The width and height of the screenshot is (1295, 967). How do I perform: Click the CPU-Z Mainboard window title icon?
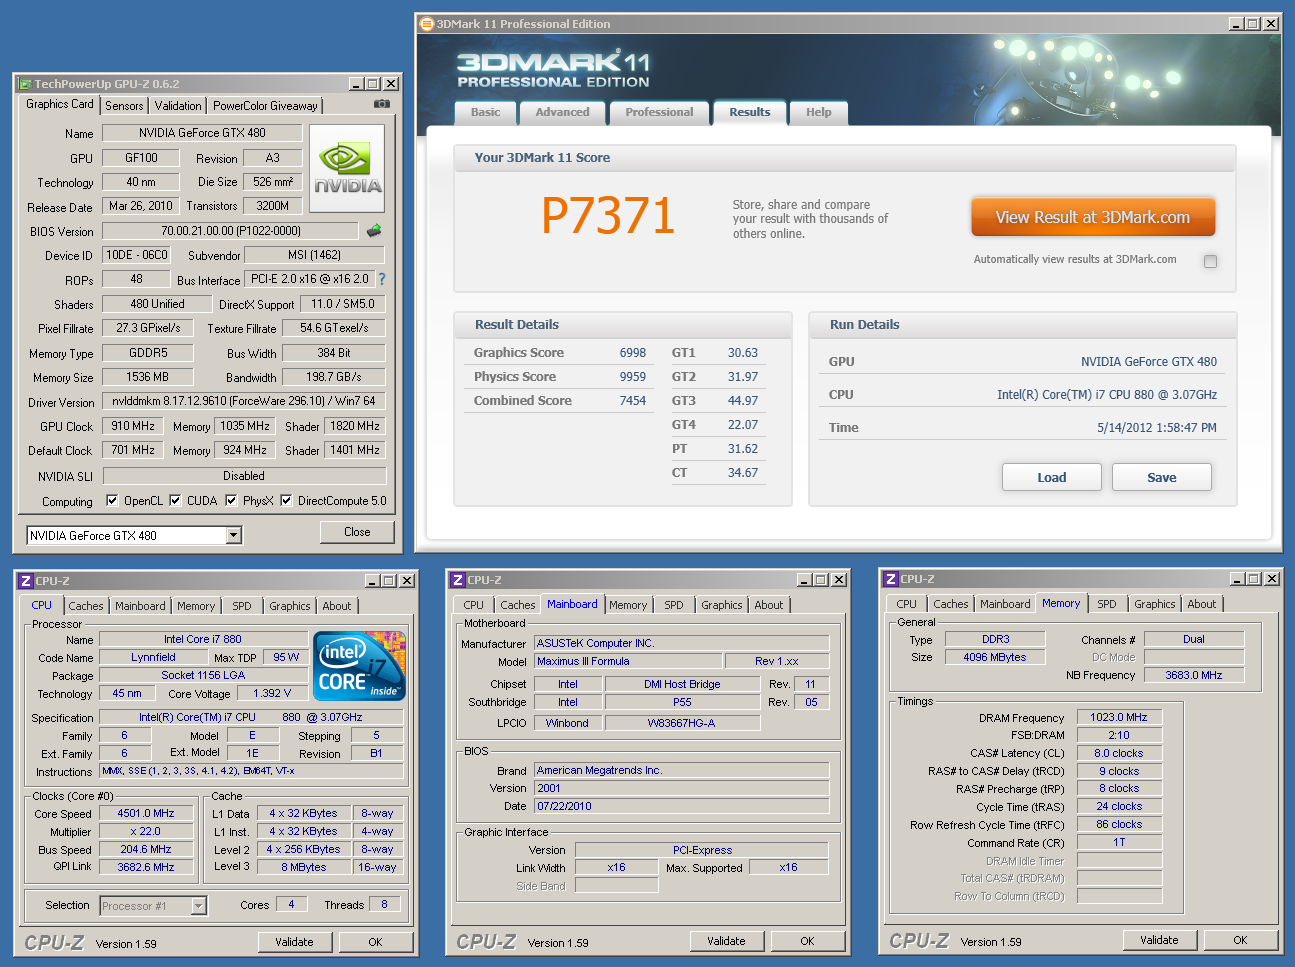(458, 580)
